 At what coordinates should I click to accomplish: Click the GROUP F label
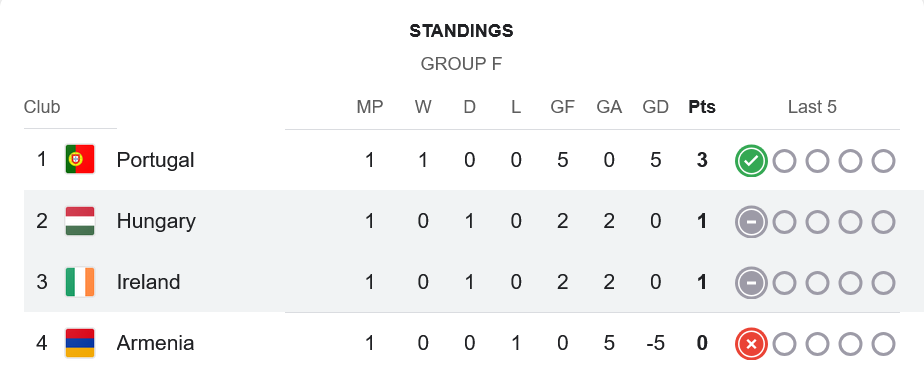(x=461, y=64)
